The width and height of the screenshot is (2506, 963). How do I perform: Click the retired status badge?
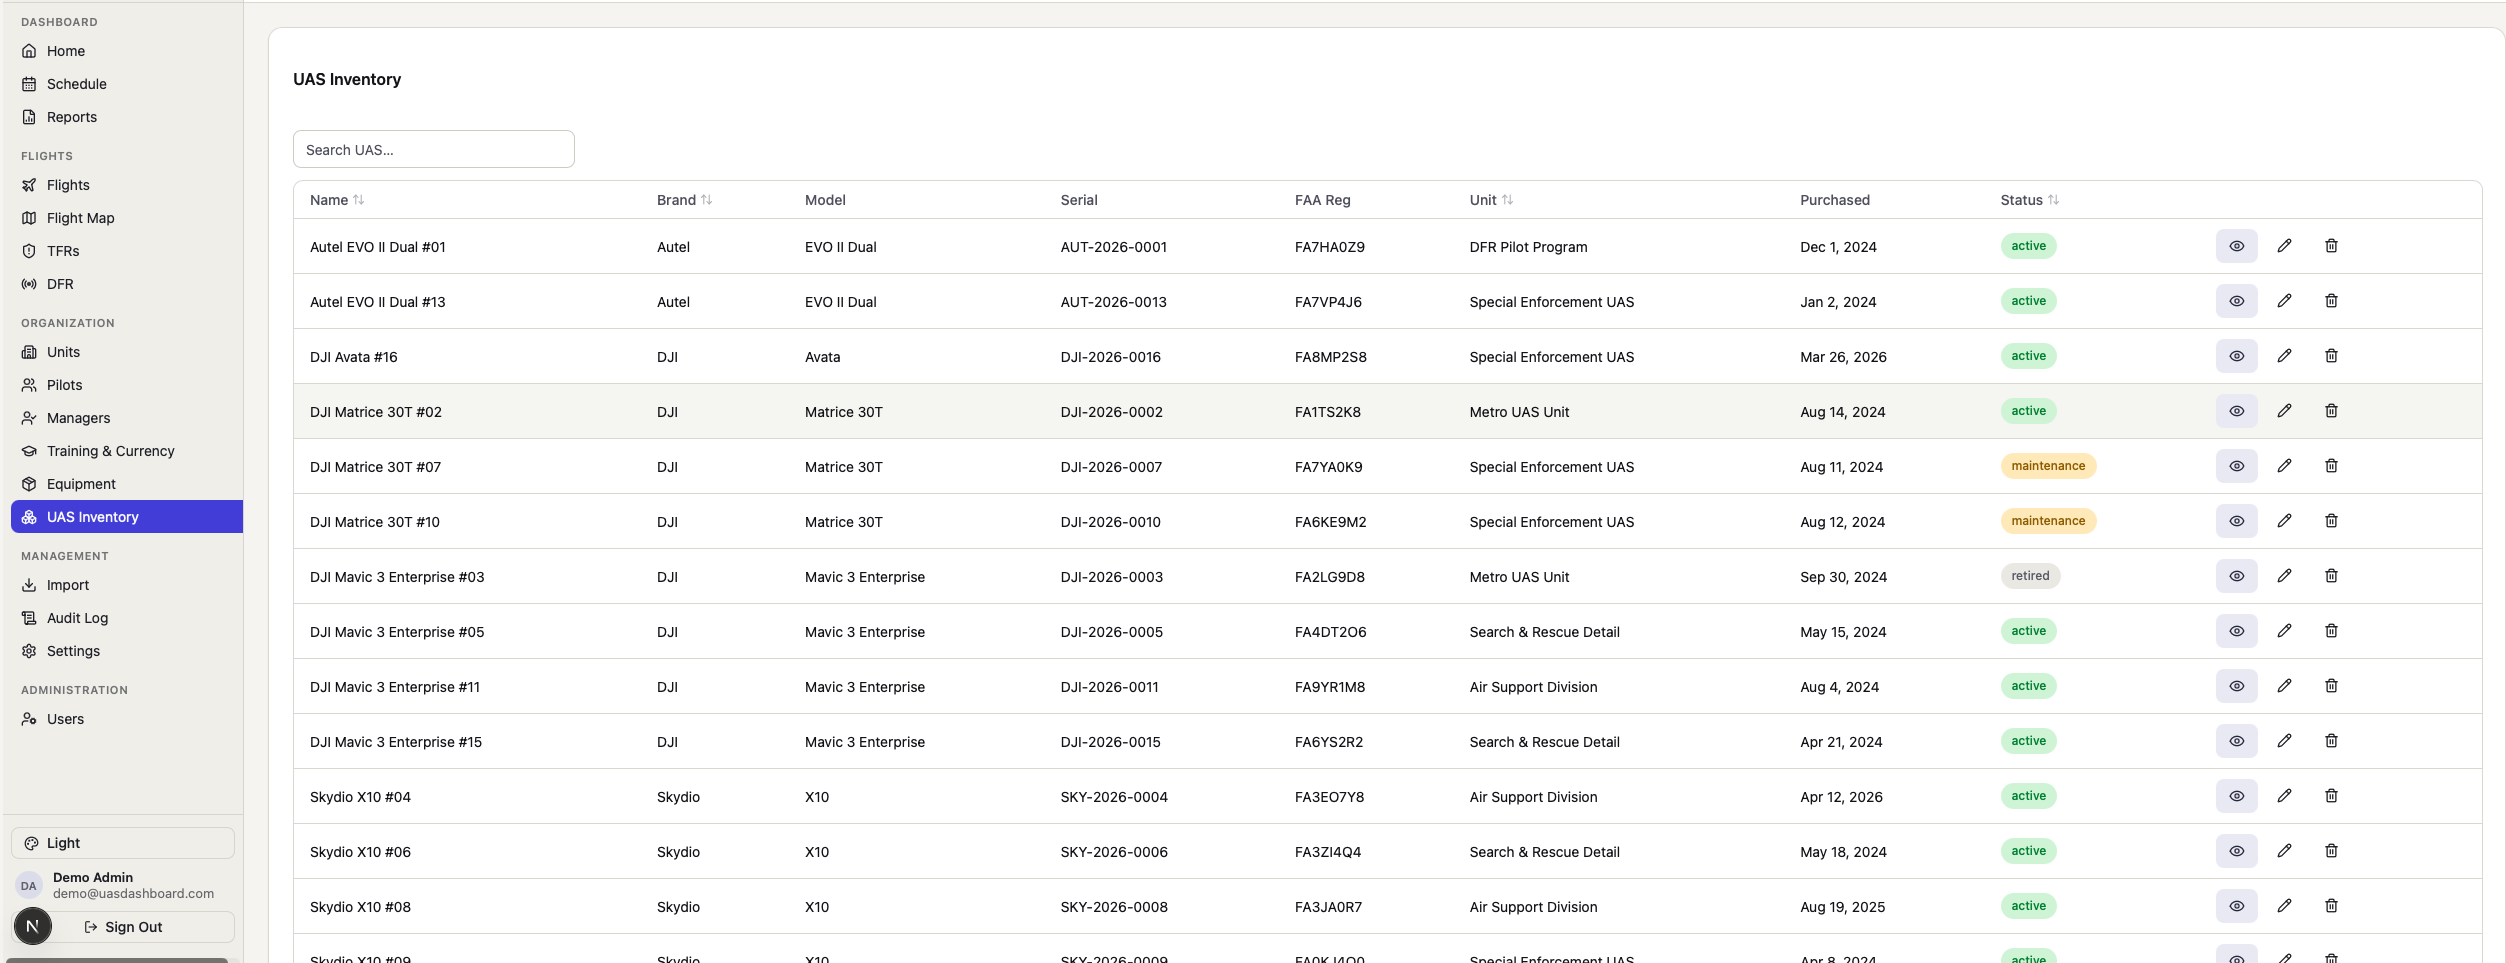click(x=2029, y=576)
